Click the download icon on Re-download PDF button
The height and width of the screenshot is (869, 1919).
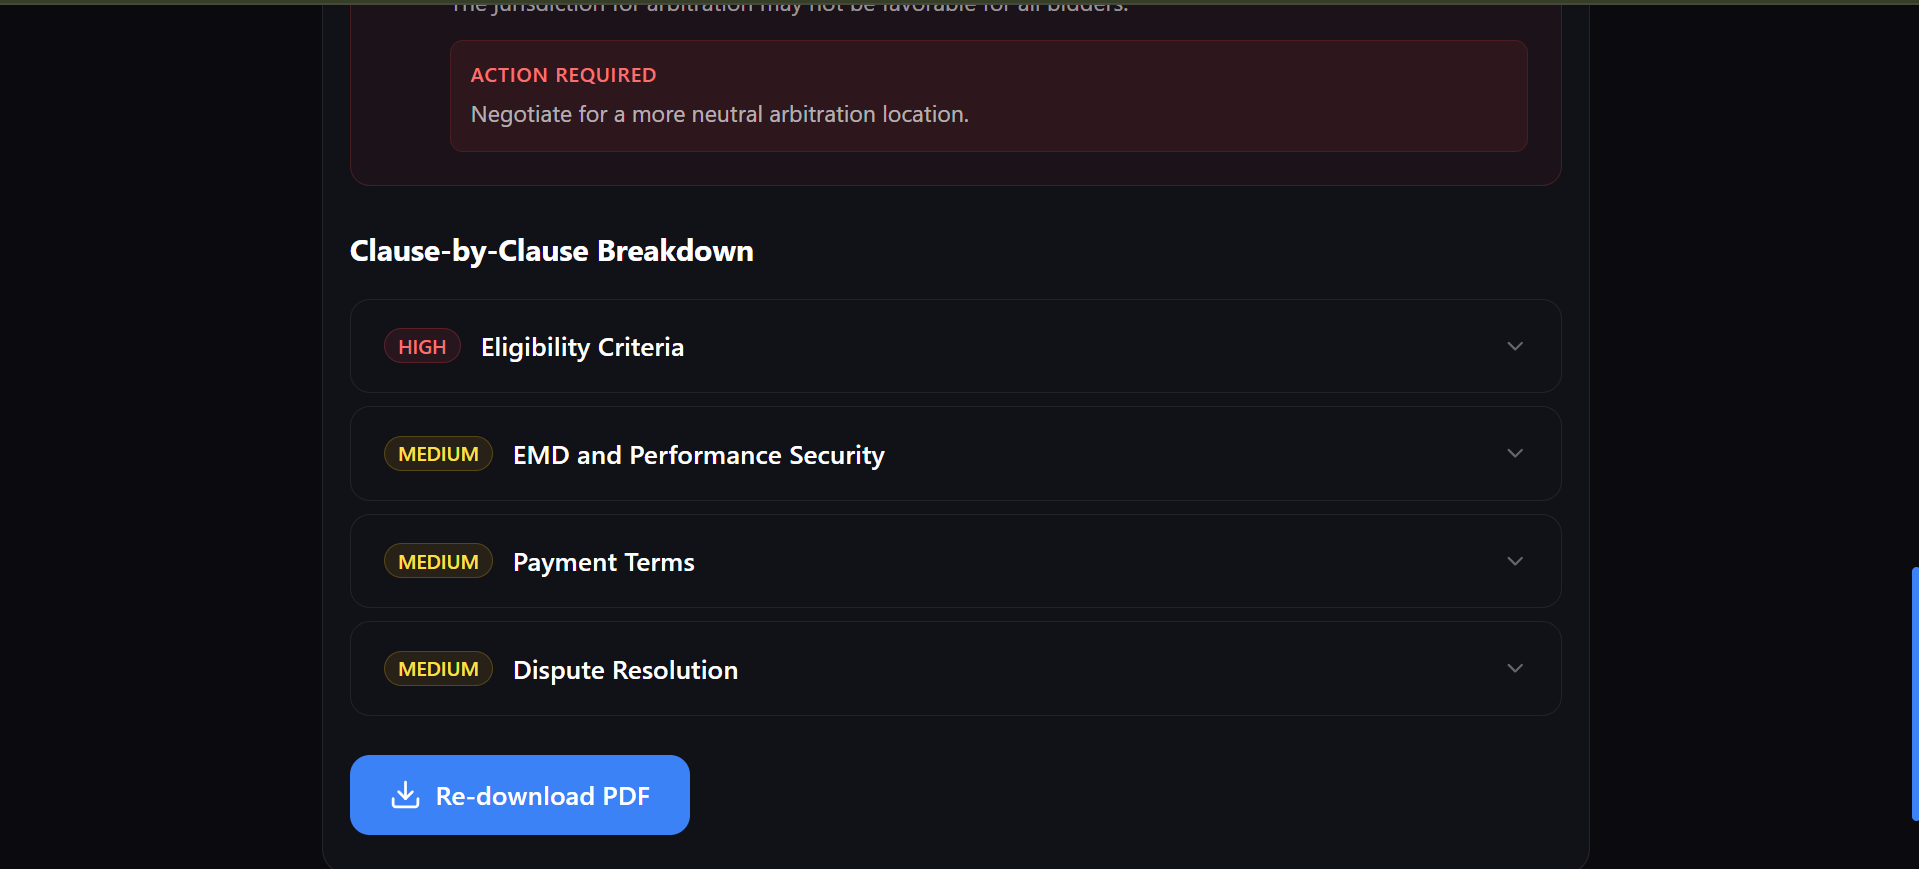404,794
